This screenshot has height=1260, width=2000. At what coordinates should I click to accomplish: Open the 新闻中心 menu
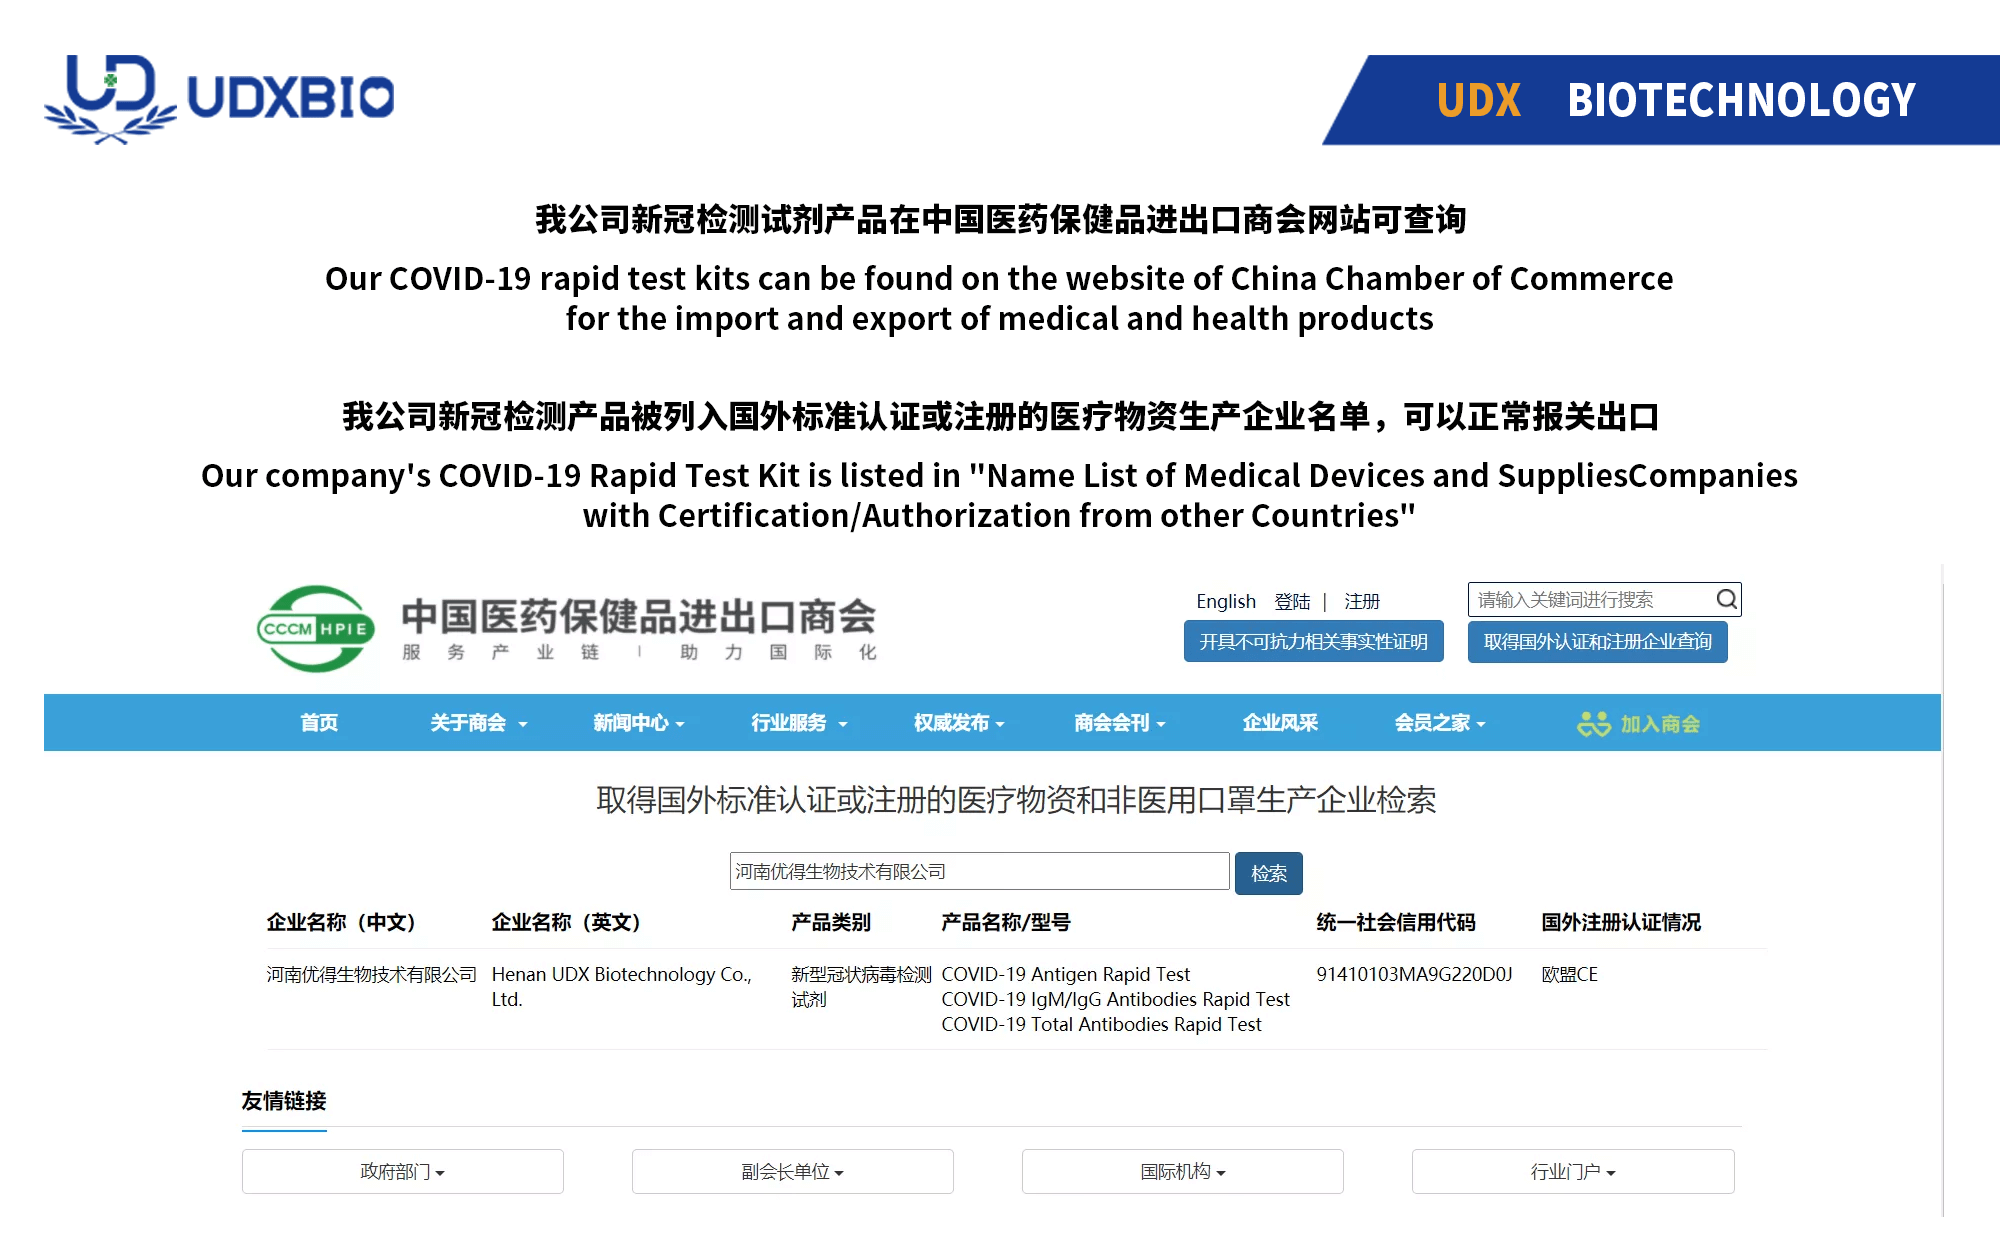[x=638, y=722]
